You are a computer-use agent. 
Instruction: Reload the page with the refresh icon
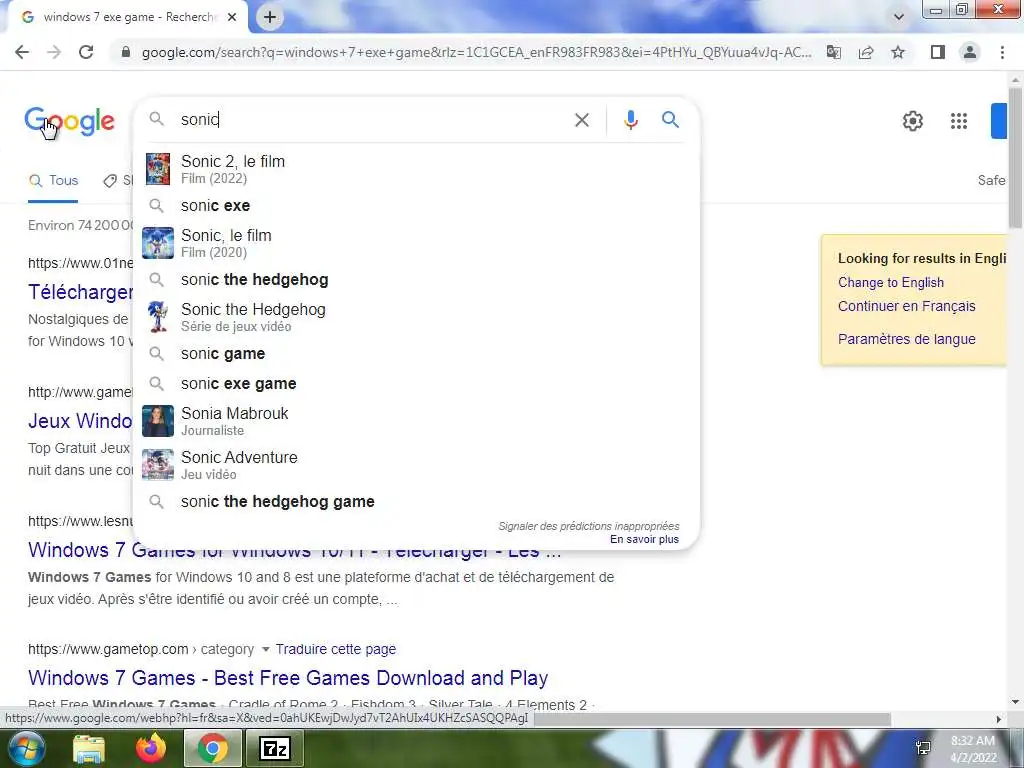(86, 52)
